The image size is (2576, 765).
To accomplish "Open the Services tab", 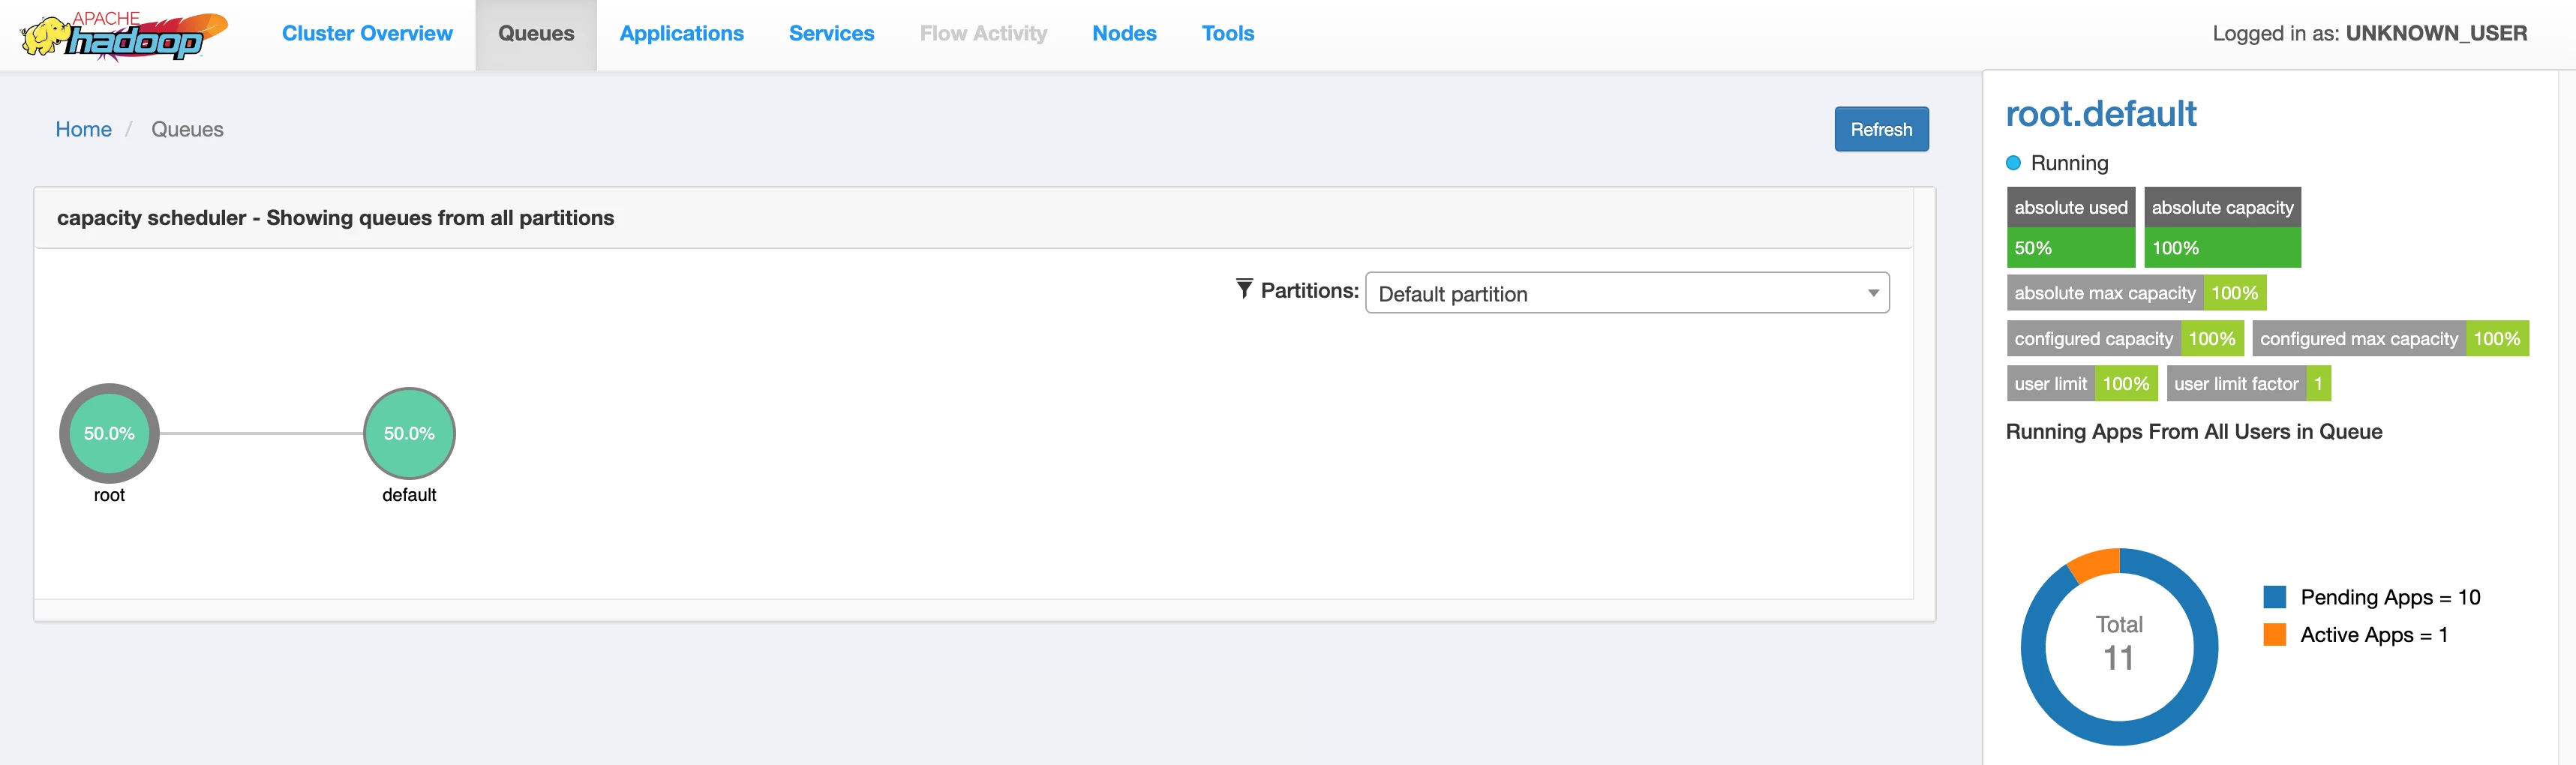I will [831, 34].
